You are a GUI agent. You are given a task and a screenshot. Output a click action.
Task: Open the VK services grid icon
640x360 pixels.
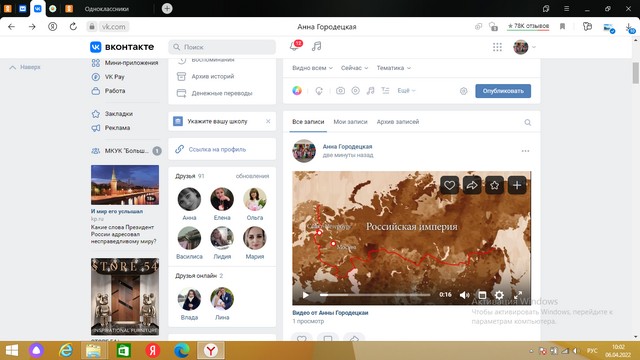pyautogui.click(x=497, y=47)
